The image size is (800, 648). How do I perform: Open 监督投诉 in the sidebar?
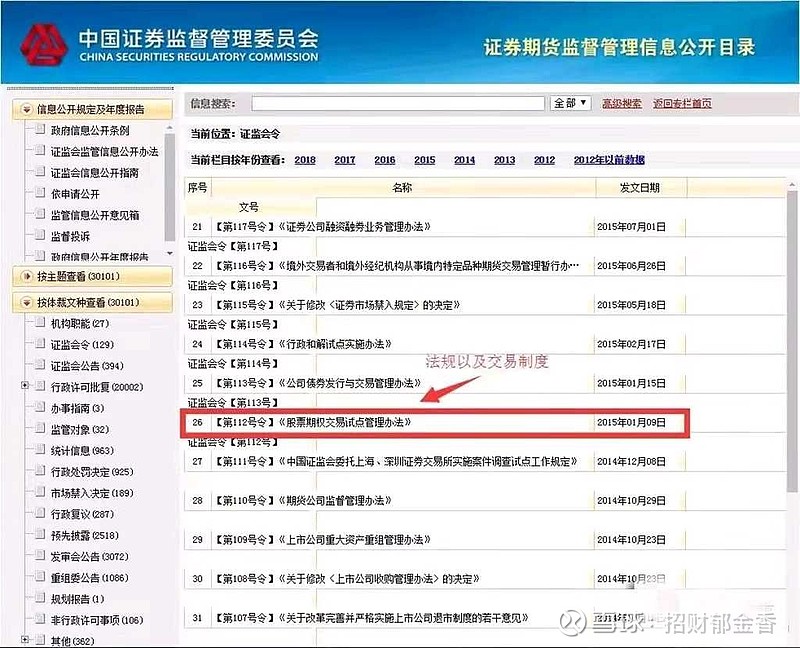coord(70,236)
